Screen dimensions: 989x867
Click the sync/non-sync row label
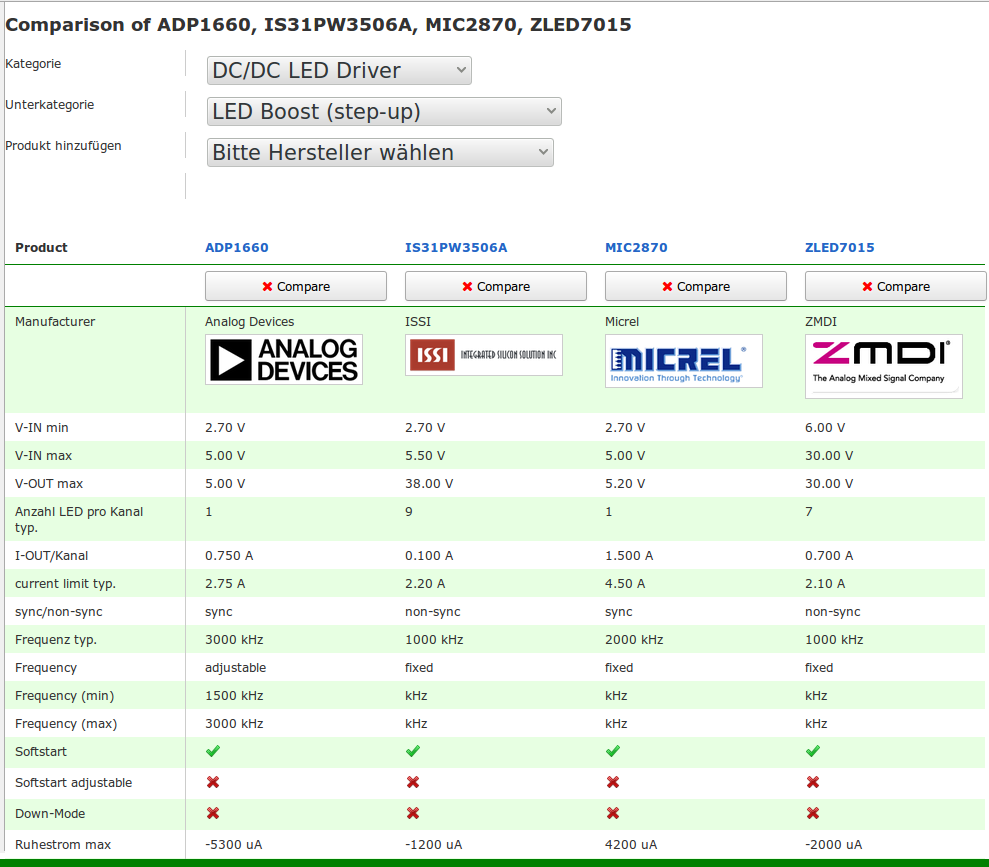(x=59, y=612)
